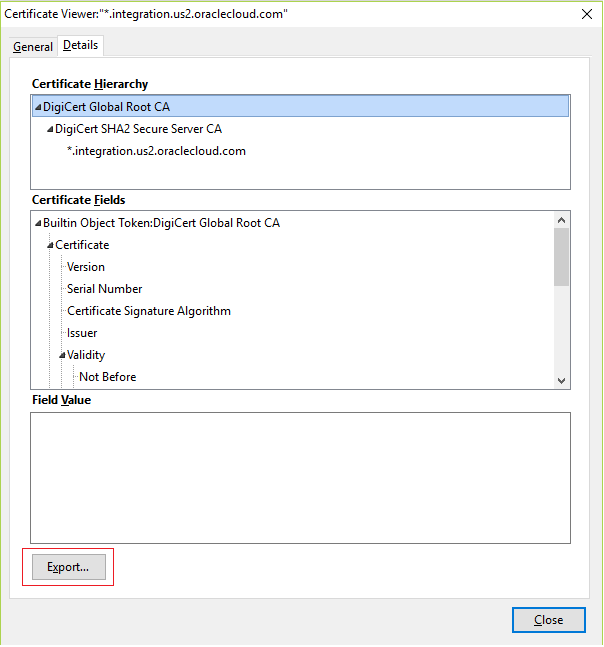Select DigiCert Global Root CA in hierarchy
Image resolution: width=604 pixels, height=647 pixels.
(x=300, y=106)
